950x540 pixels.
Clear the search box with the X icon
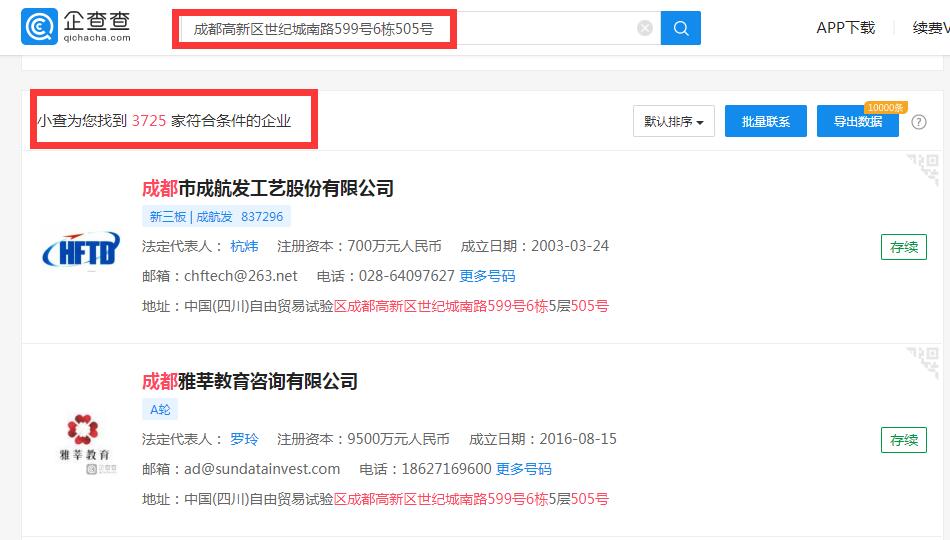(645, 28)
